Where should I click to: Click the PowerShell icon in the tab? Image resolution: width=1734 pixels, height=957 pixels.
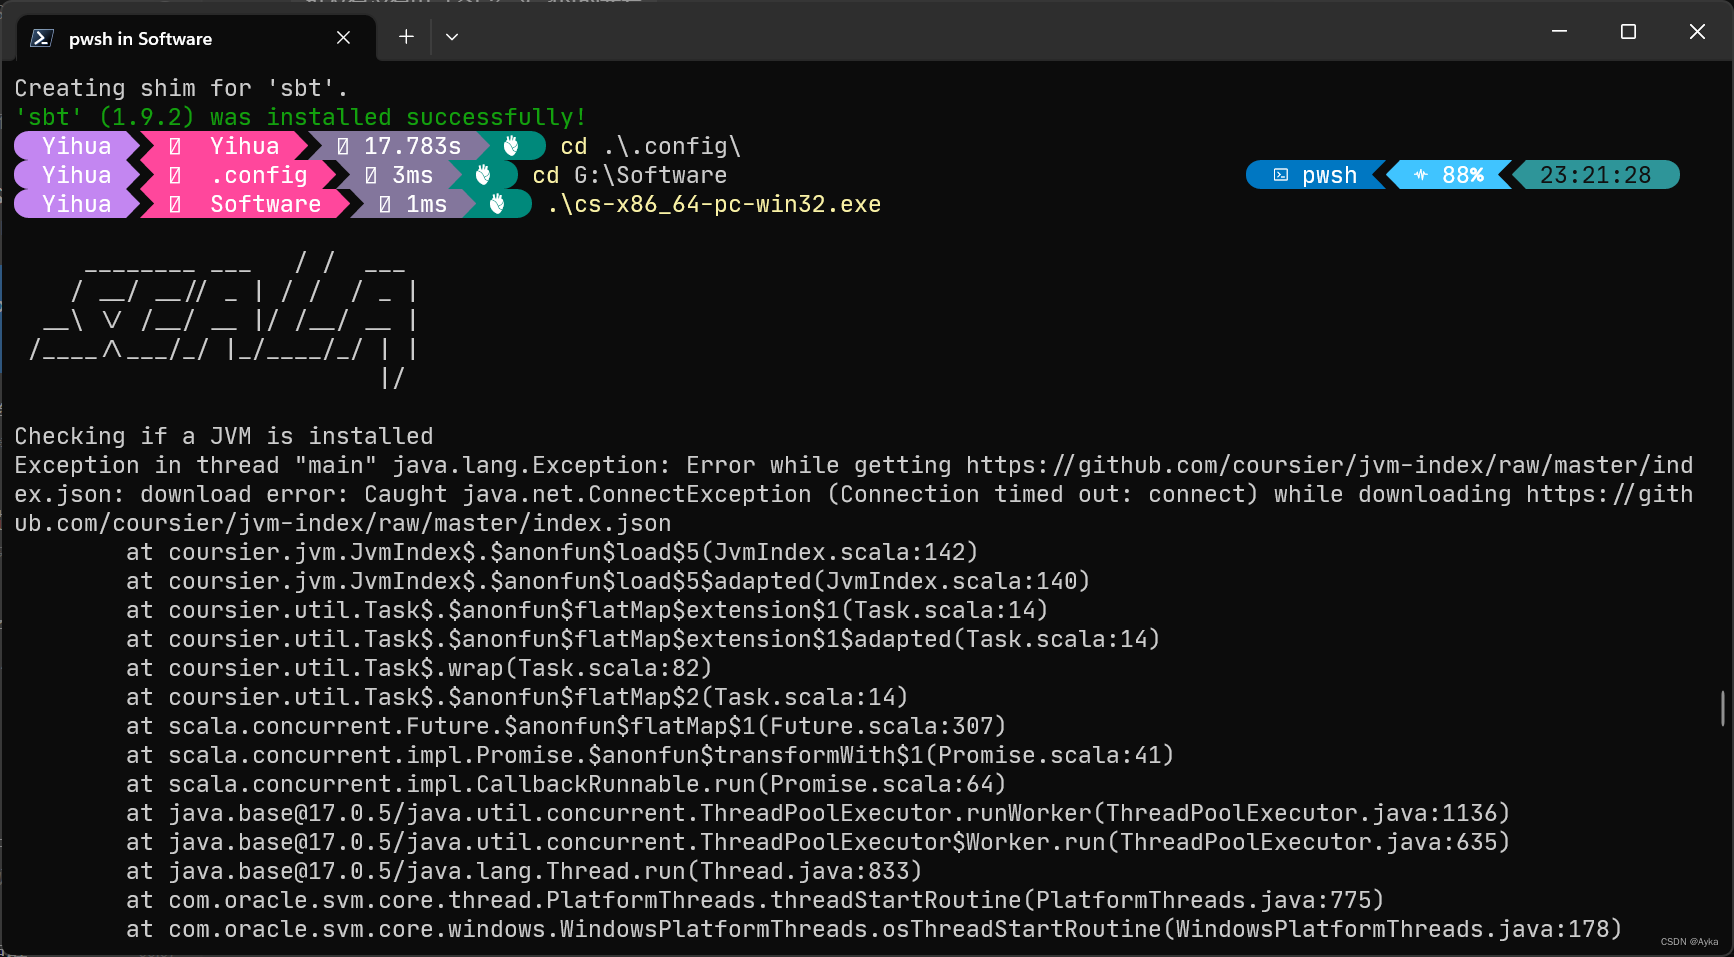click(41, 38)
